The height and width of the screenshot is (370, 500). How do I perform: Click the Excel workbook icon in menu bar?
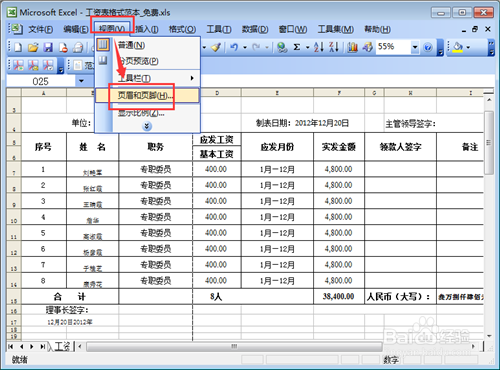tap(17, 29)
